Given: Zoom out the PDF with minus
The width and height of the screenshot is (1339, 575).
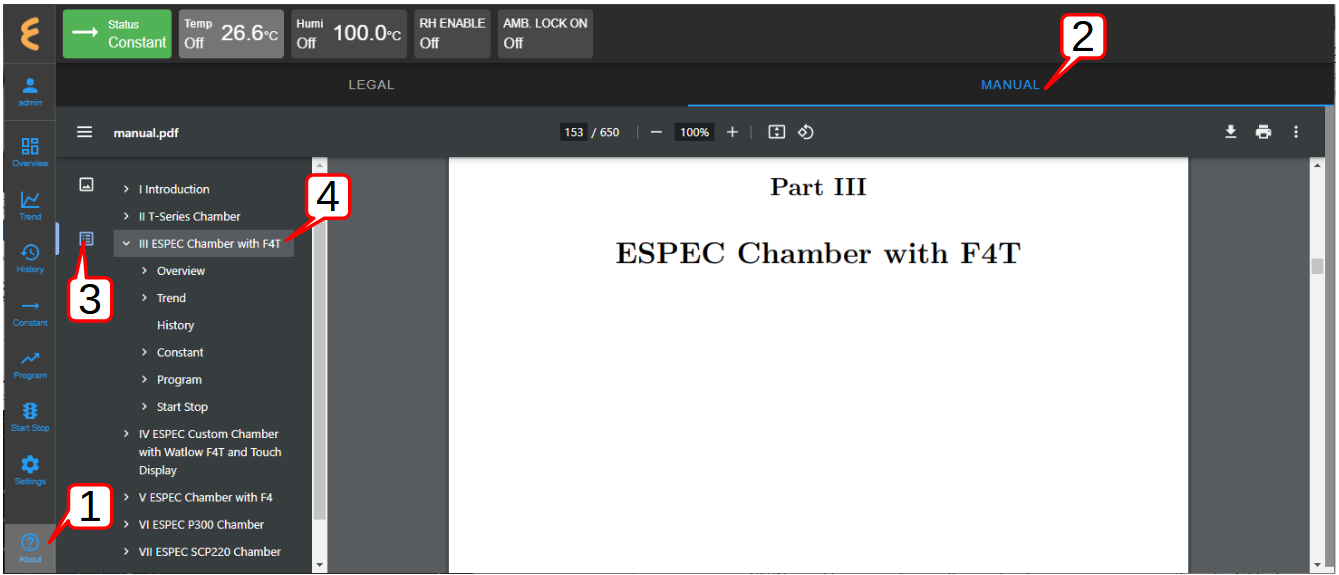Looking at the screenshot, I should [x=656, y=132].
